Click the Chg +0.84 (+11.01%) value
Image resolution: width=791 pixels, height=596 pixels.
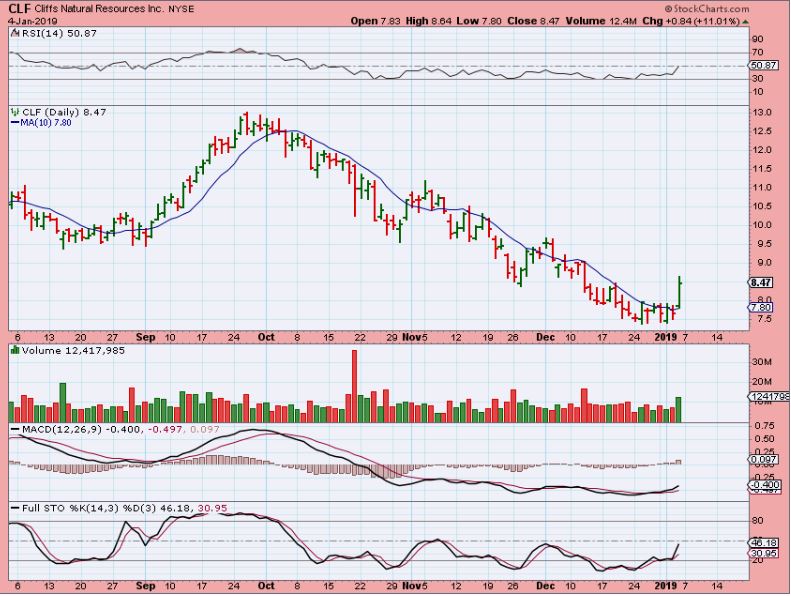click(x=691, y=21)
